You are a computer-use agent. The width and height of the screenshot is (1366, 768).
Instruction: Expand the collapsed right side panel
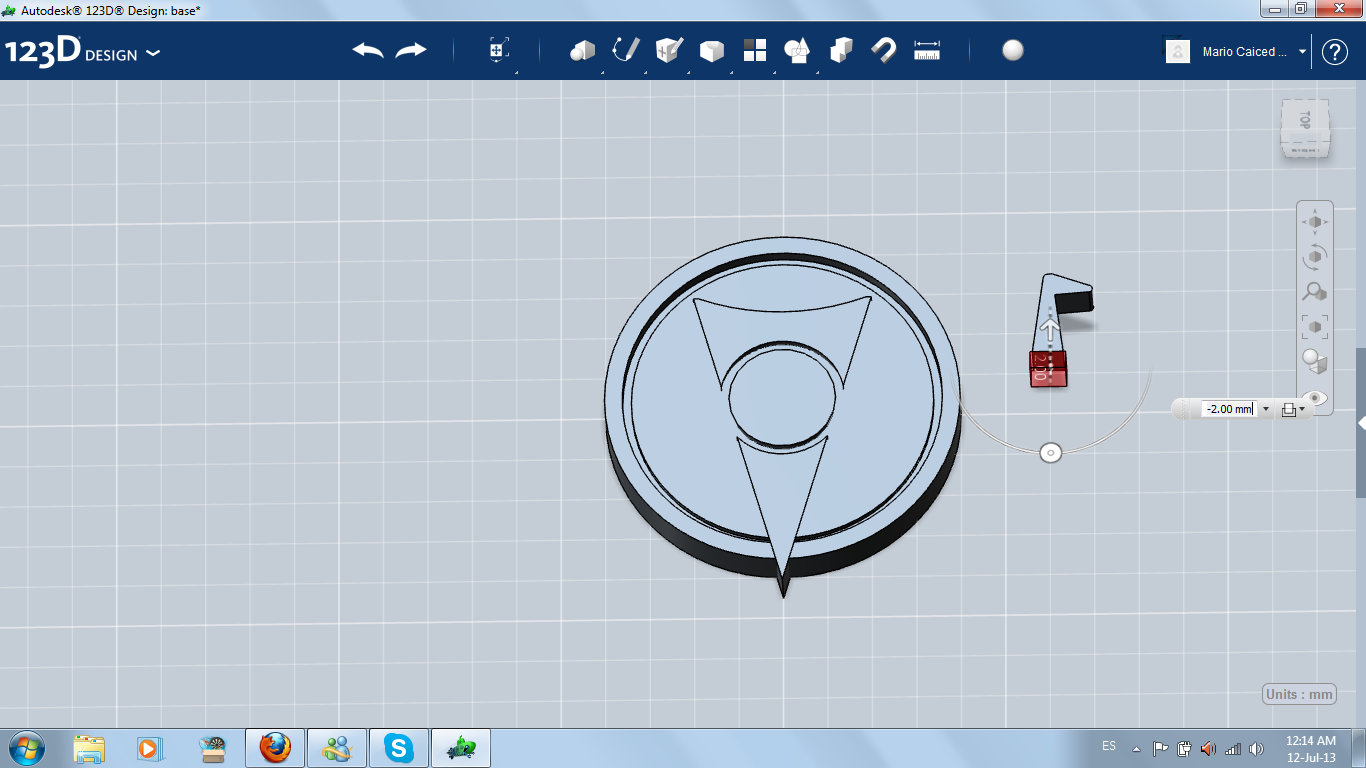[1361, 424]
